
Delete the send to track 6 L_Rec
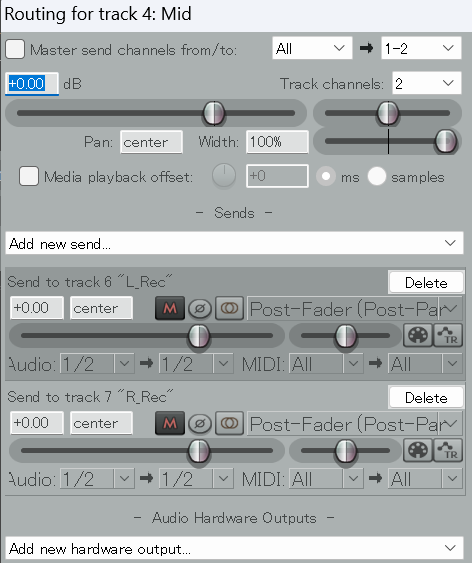[x=426, y=283]
